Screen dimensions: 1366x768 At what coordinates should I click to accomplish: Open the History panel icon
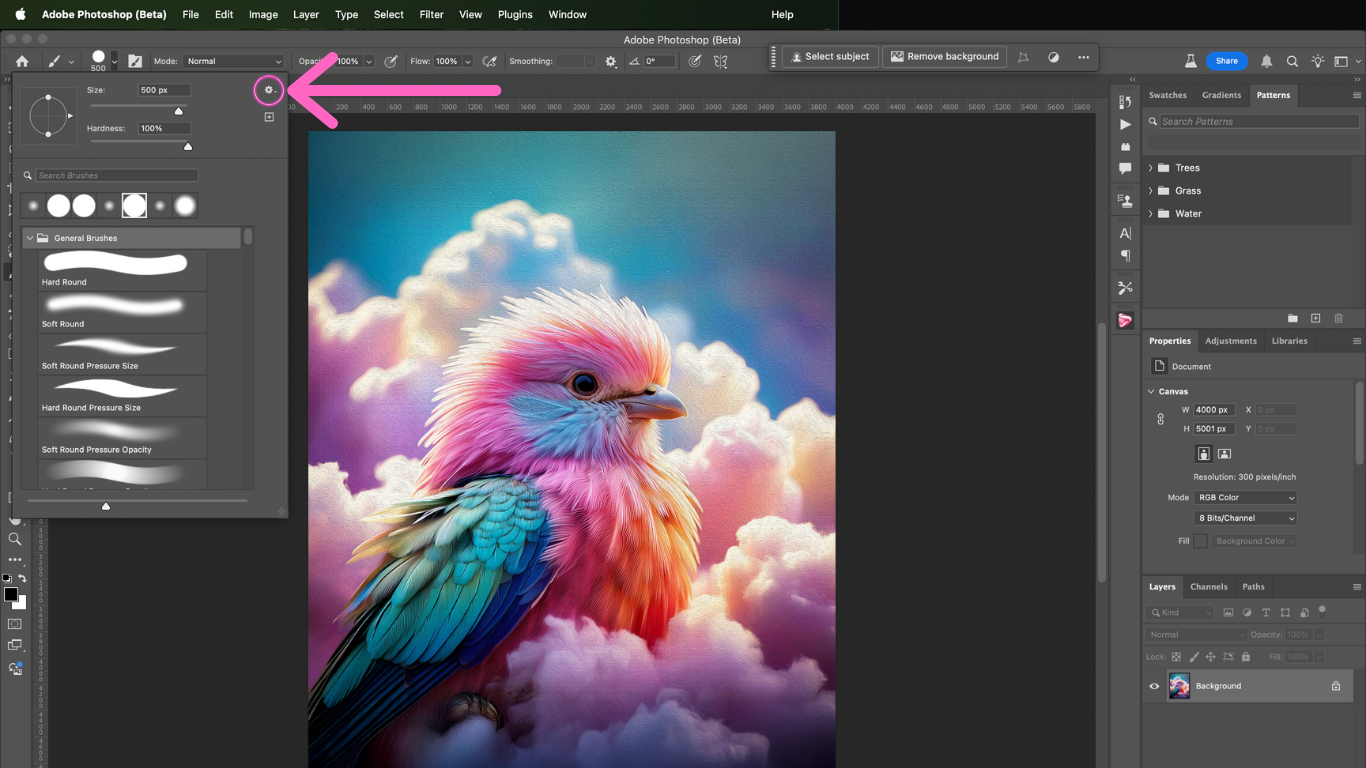click(1125, 101)
